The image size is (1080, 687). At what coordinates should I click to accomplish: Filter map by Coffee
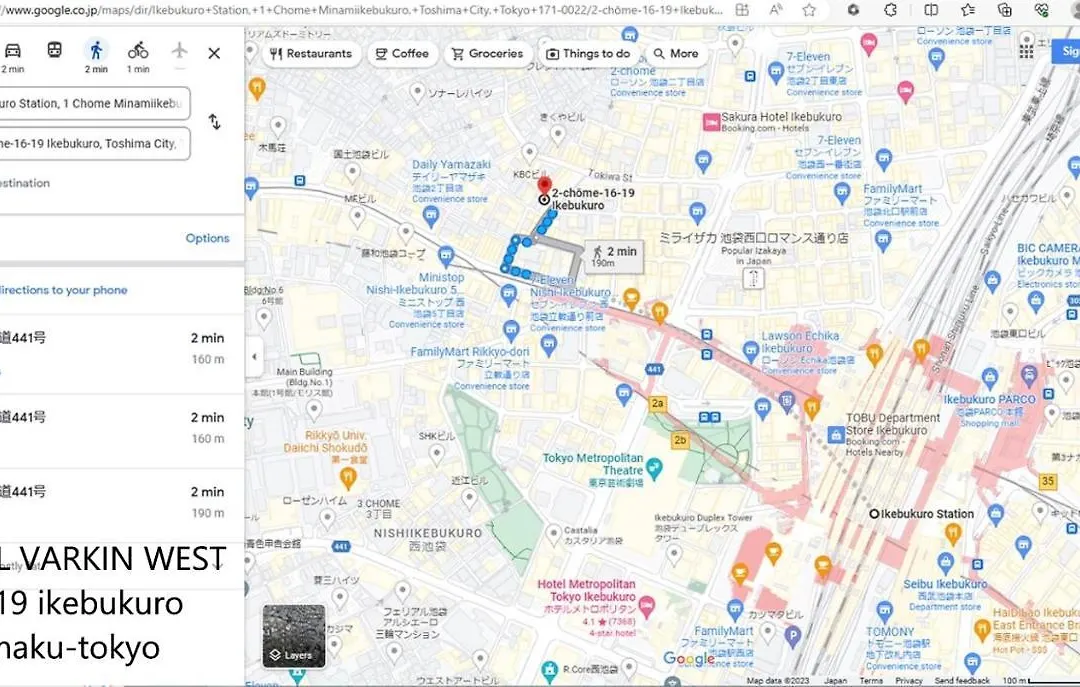click(x=402, y=54)
